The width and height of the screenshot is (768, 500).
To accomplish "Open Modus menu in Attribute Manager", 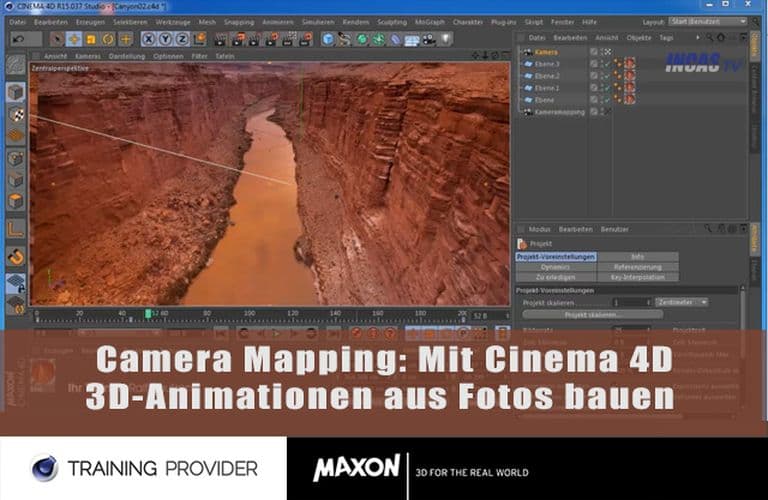I will [x=540, y=229].
